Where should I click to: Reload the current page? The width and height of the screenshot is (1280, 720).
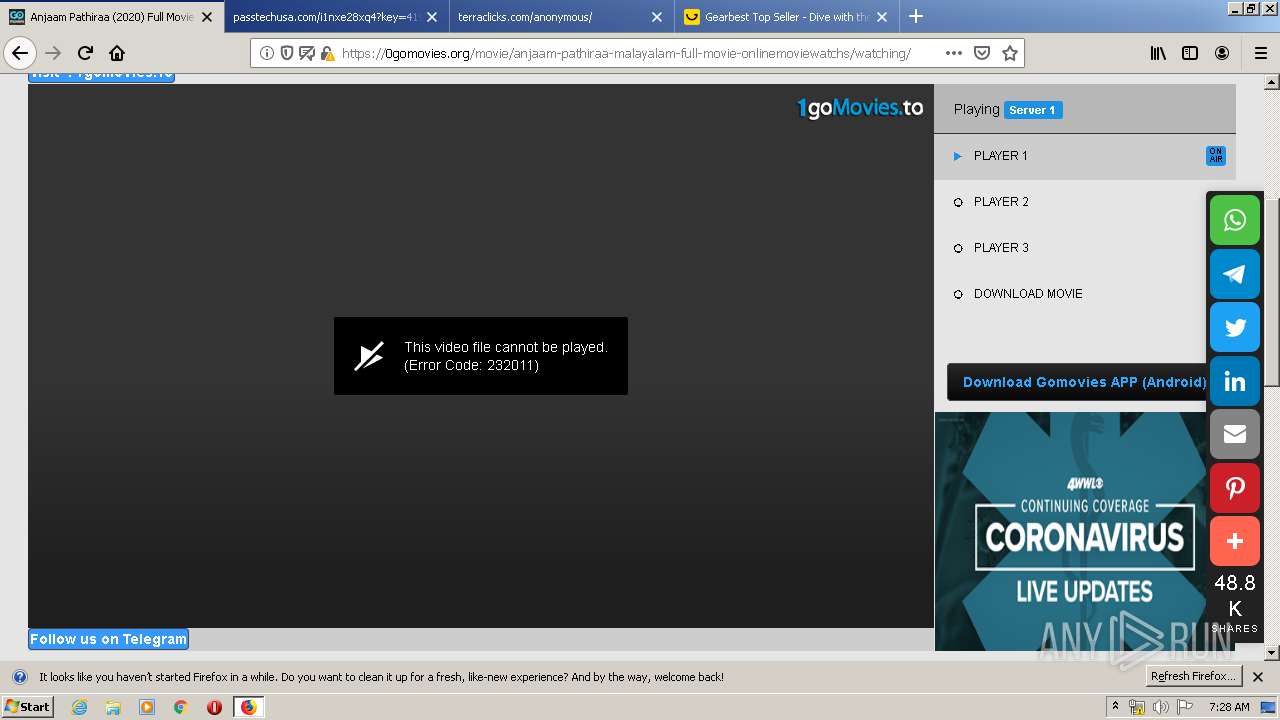pos(85,53)
